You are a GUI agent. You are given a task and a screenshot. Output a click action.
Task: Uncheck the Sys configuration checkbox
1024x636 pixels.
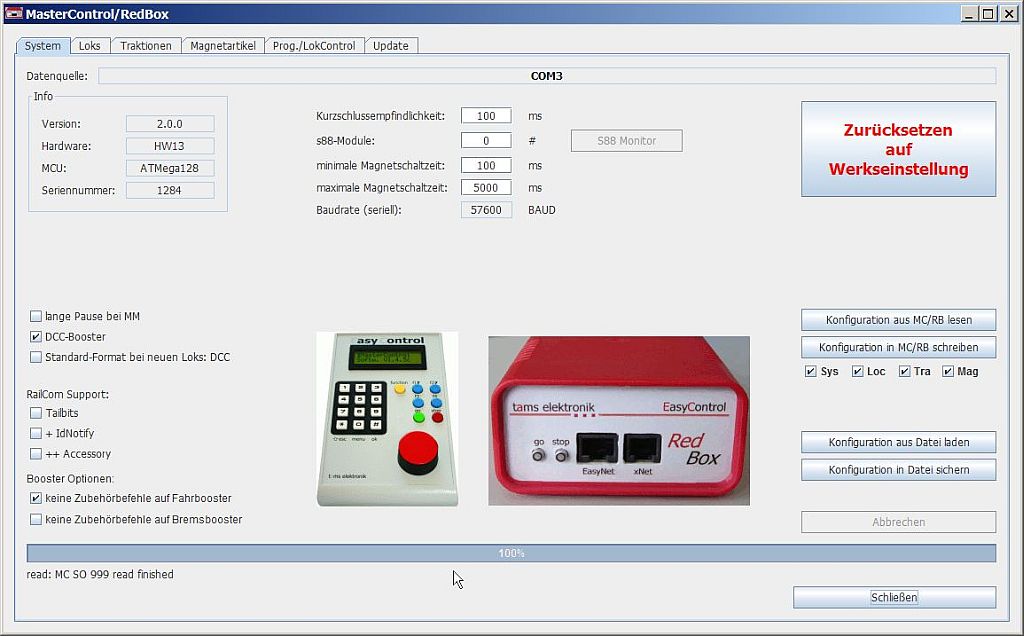click(810, 372)
